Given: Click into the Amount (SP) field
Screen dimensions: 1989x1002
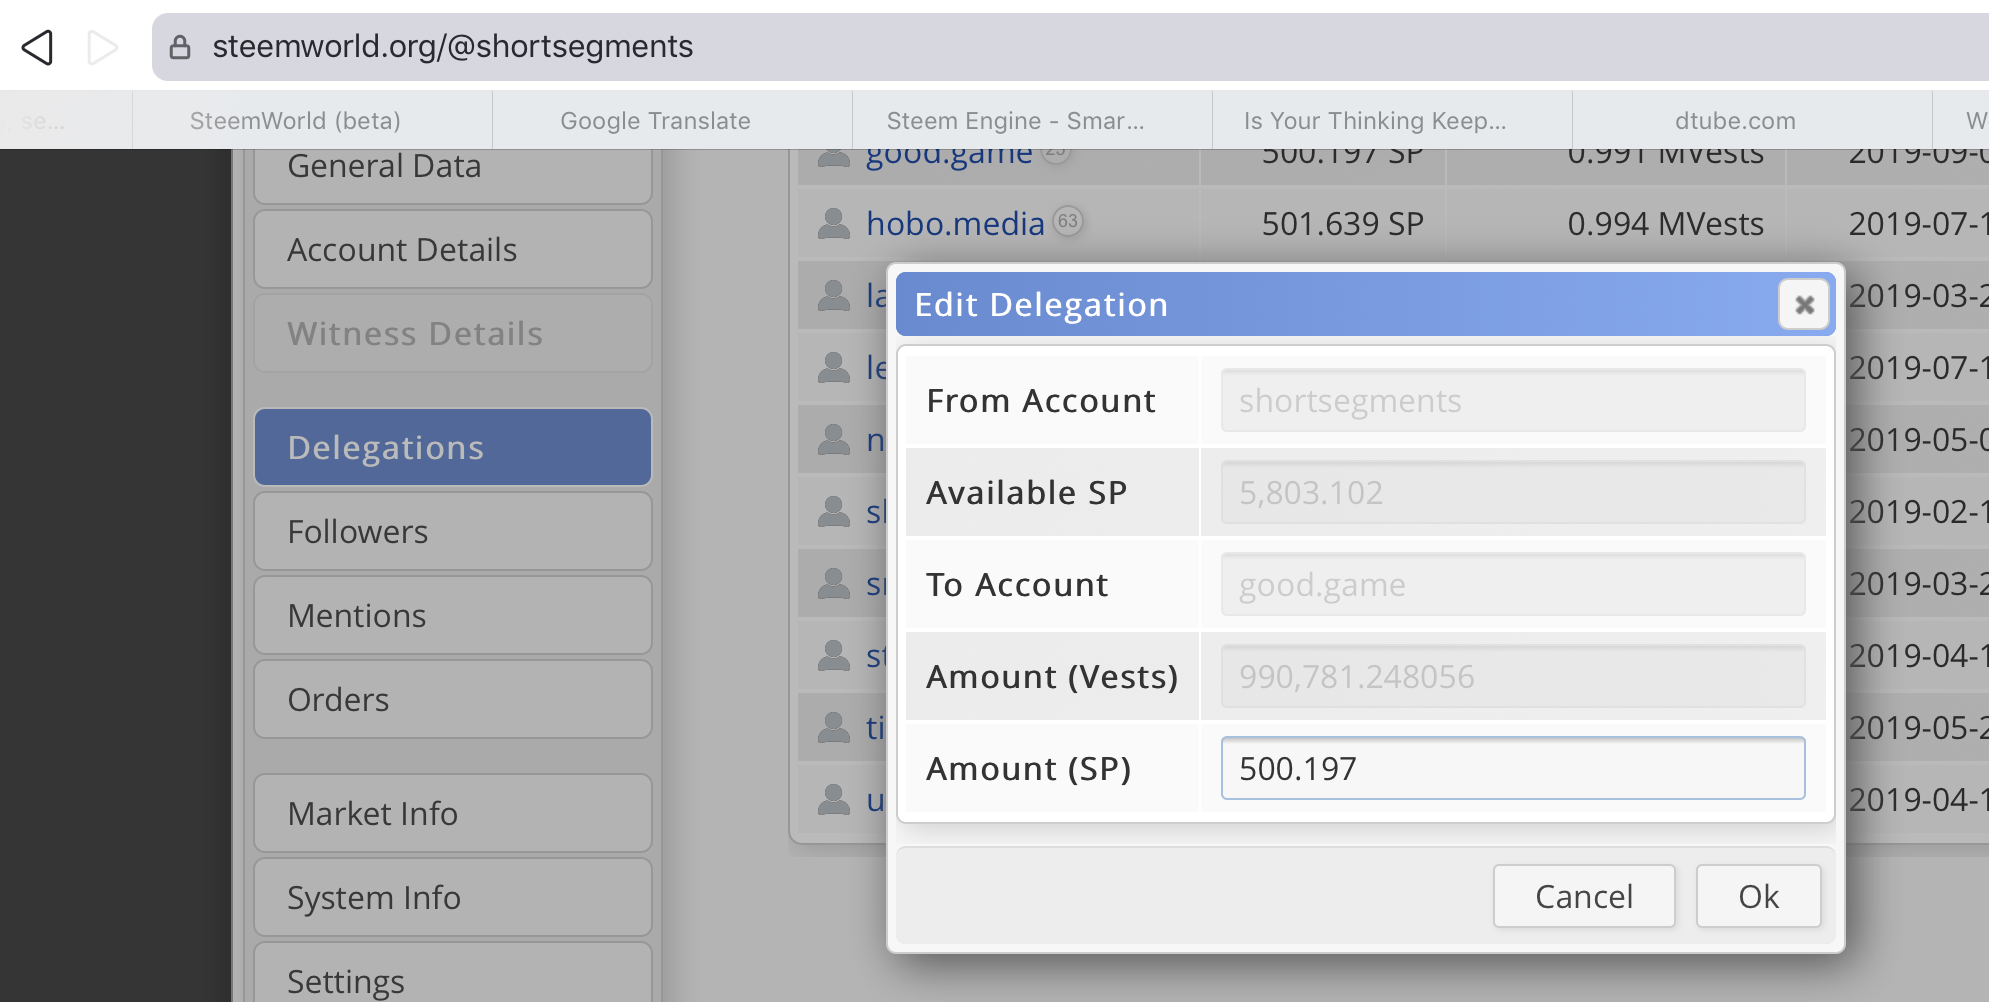Looking at the screenshot, I should 1512,768.
